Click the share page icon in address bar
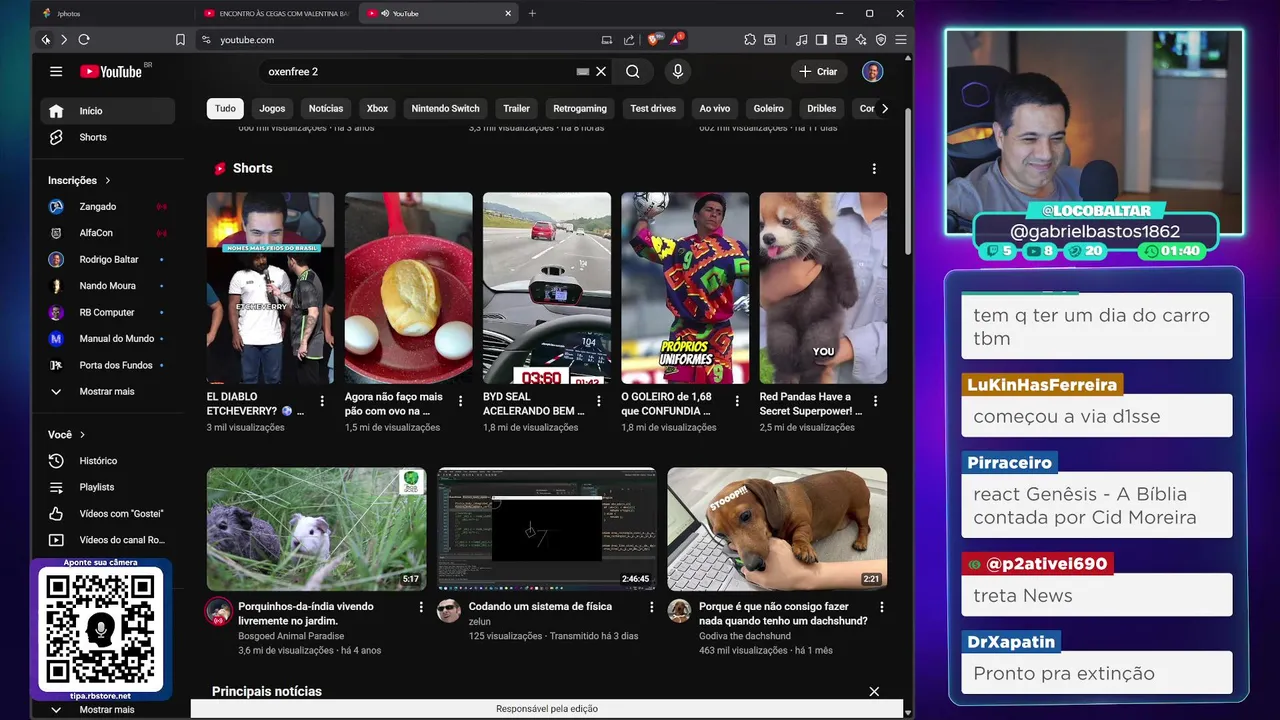Image resolution: width=1280 pixels, height=720 pixels. click(x=629, y=40)
